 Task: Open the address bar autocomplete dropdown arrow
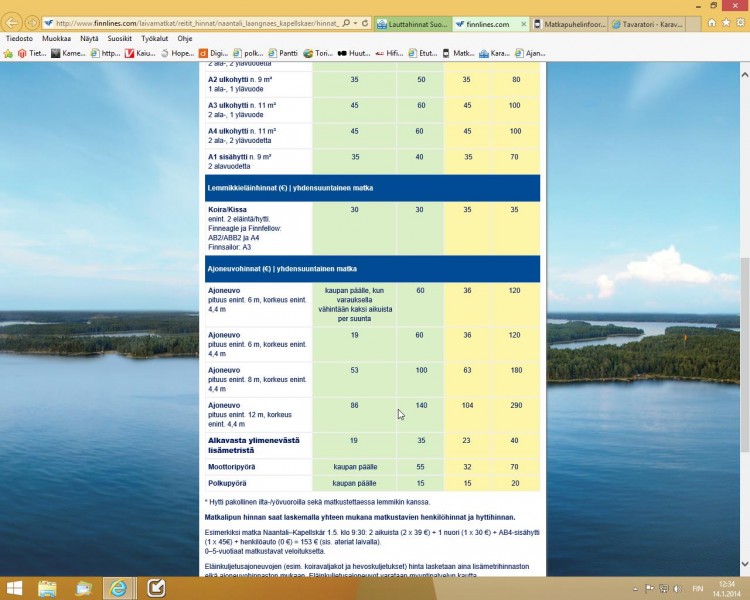pyautogui.click(x=354, y=23)
